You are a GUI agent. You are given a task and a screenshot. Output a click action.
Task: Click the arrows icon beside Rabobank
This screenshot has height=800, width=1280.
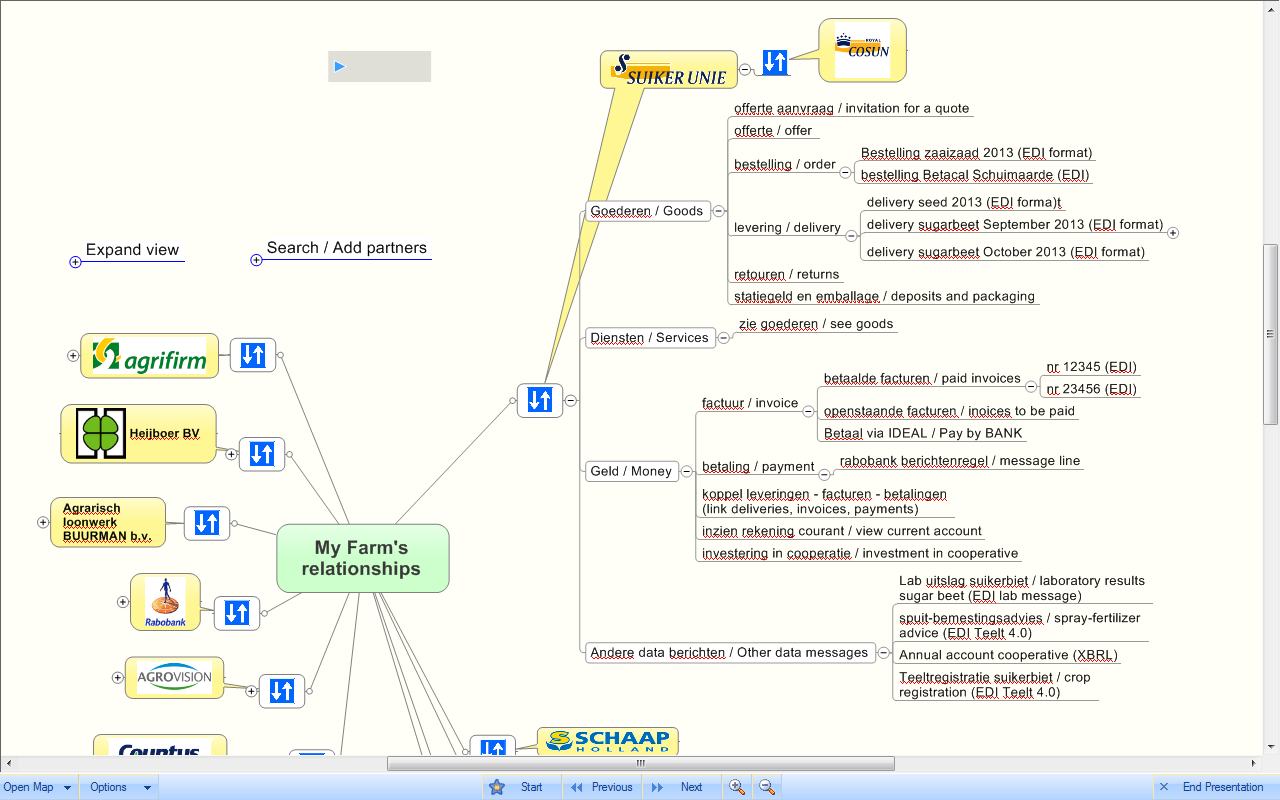pos(237,612)
